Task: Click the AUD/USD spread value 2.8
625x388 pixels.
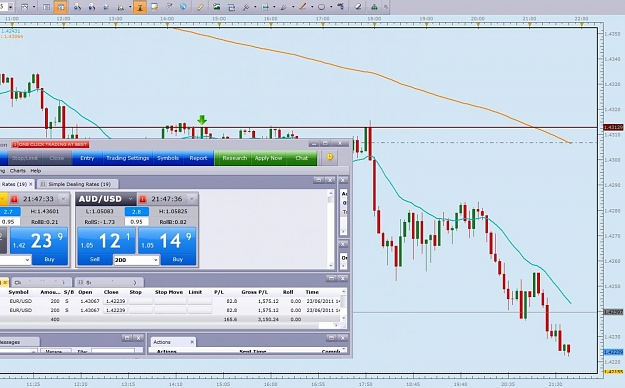Action: coord(136,211)
